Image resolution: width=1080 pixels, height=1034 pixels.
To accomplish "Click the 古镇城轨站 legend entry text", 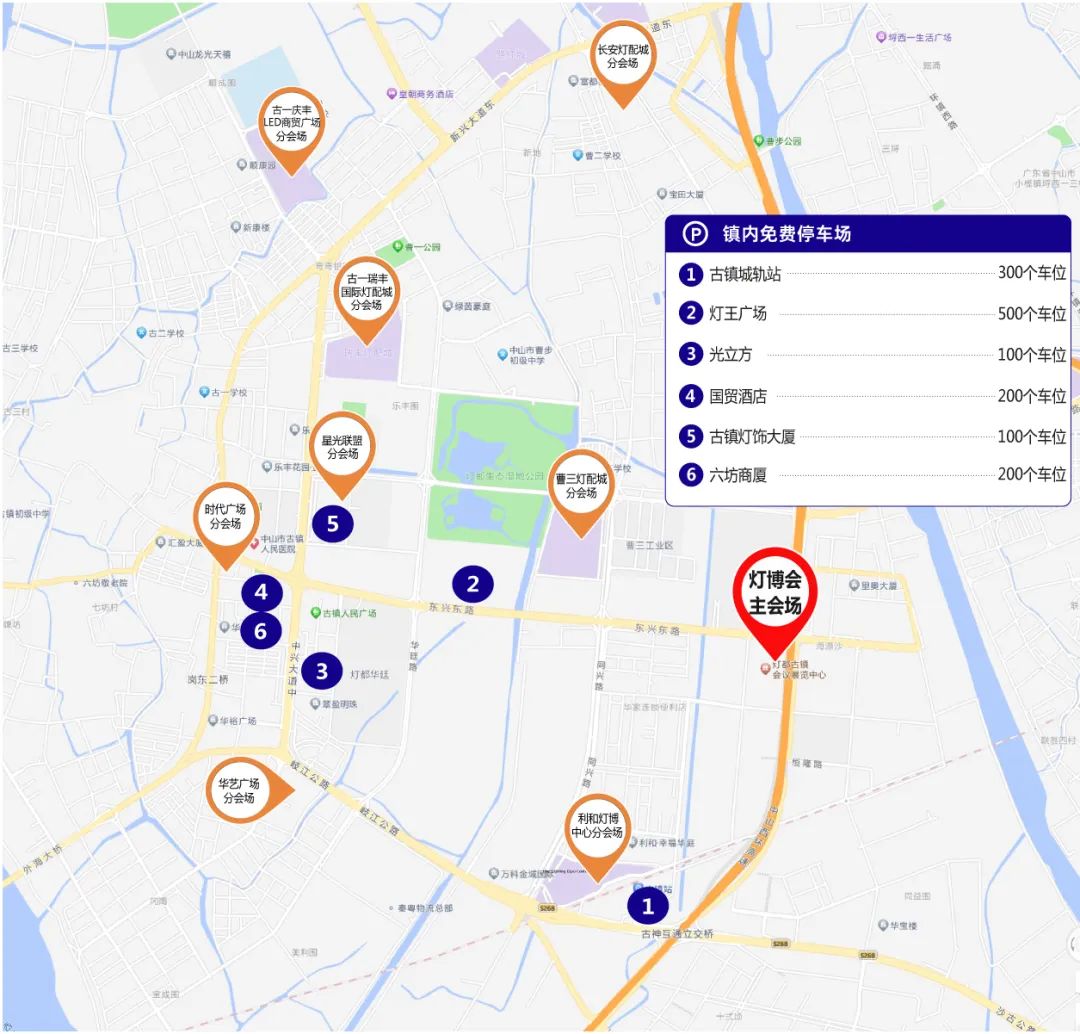I will point(745,275).
